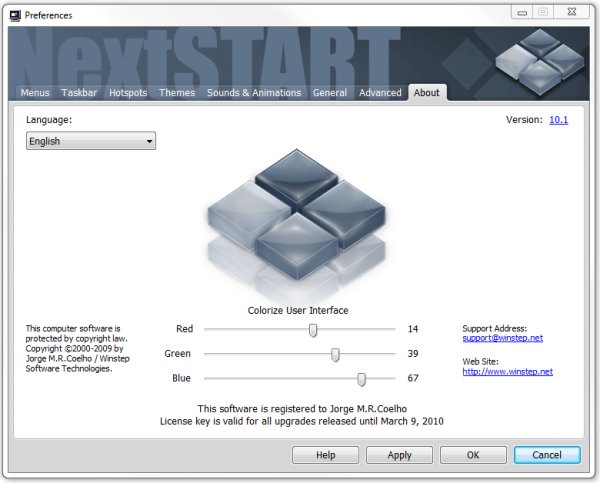Click the Blue color slider thumb
600x483 pixels.
[x=361, y=378]
